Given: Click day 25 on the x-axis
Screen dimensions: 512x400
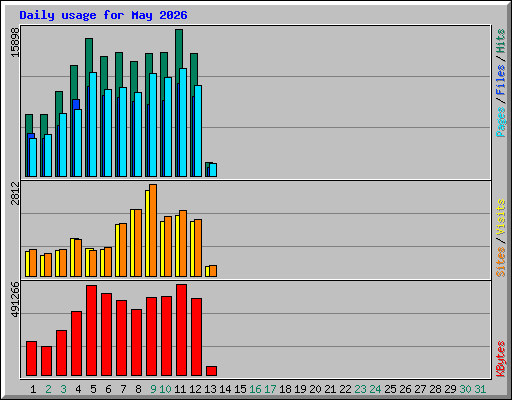Looking at the screenshot, I should [x=390, y=389].
